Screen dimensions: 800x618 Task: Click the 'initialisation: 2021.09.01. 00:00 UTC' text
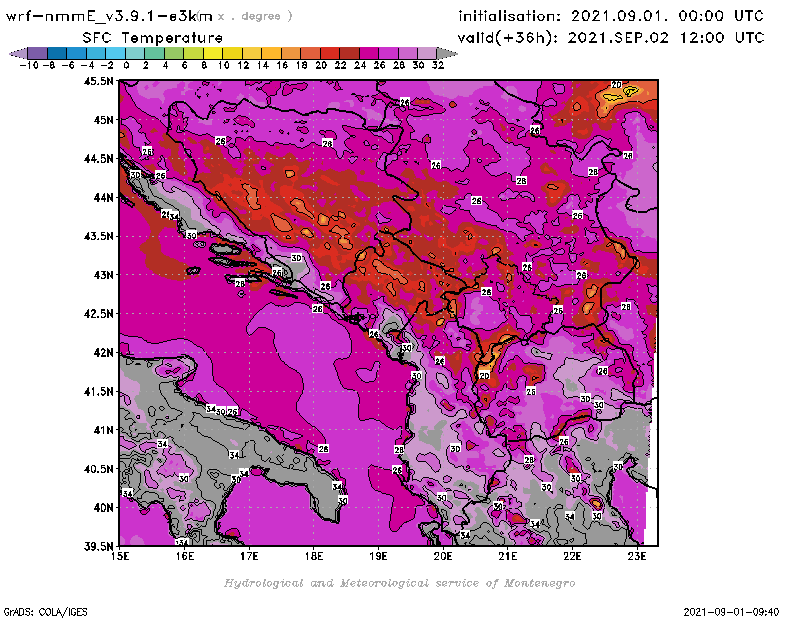(611, 16)
